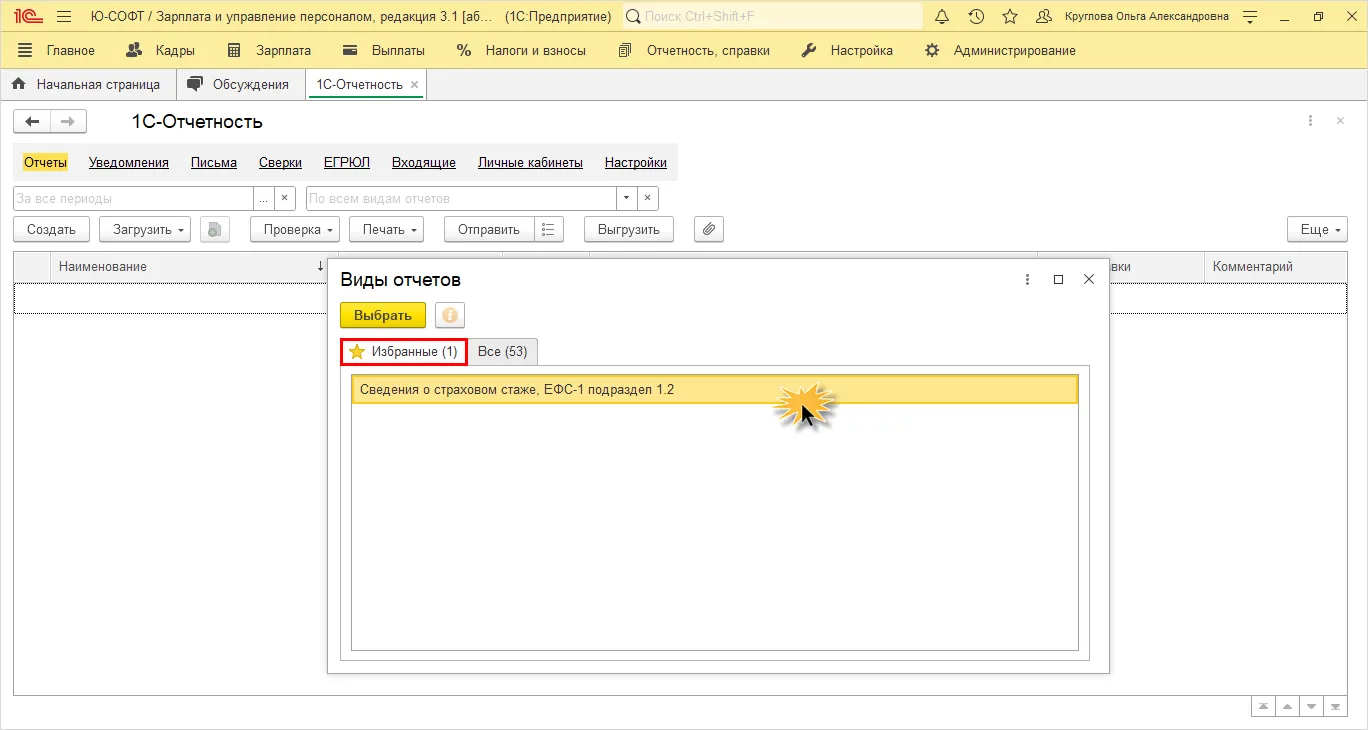Click the global search field
Image resolution: width=1368 pixels, height=730 pixels.
772,16
